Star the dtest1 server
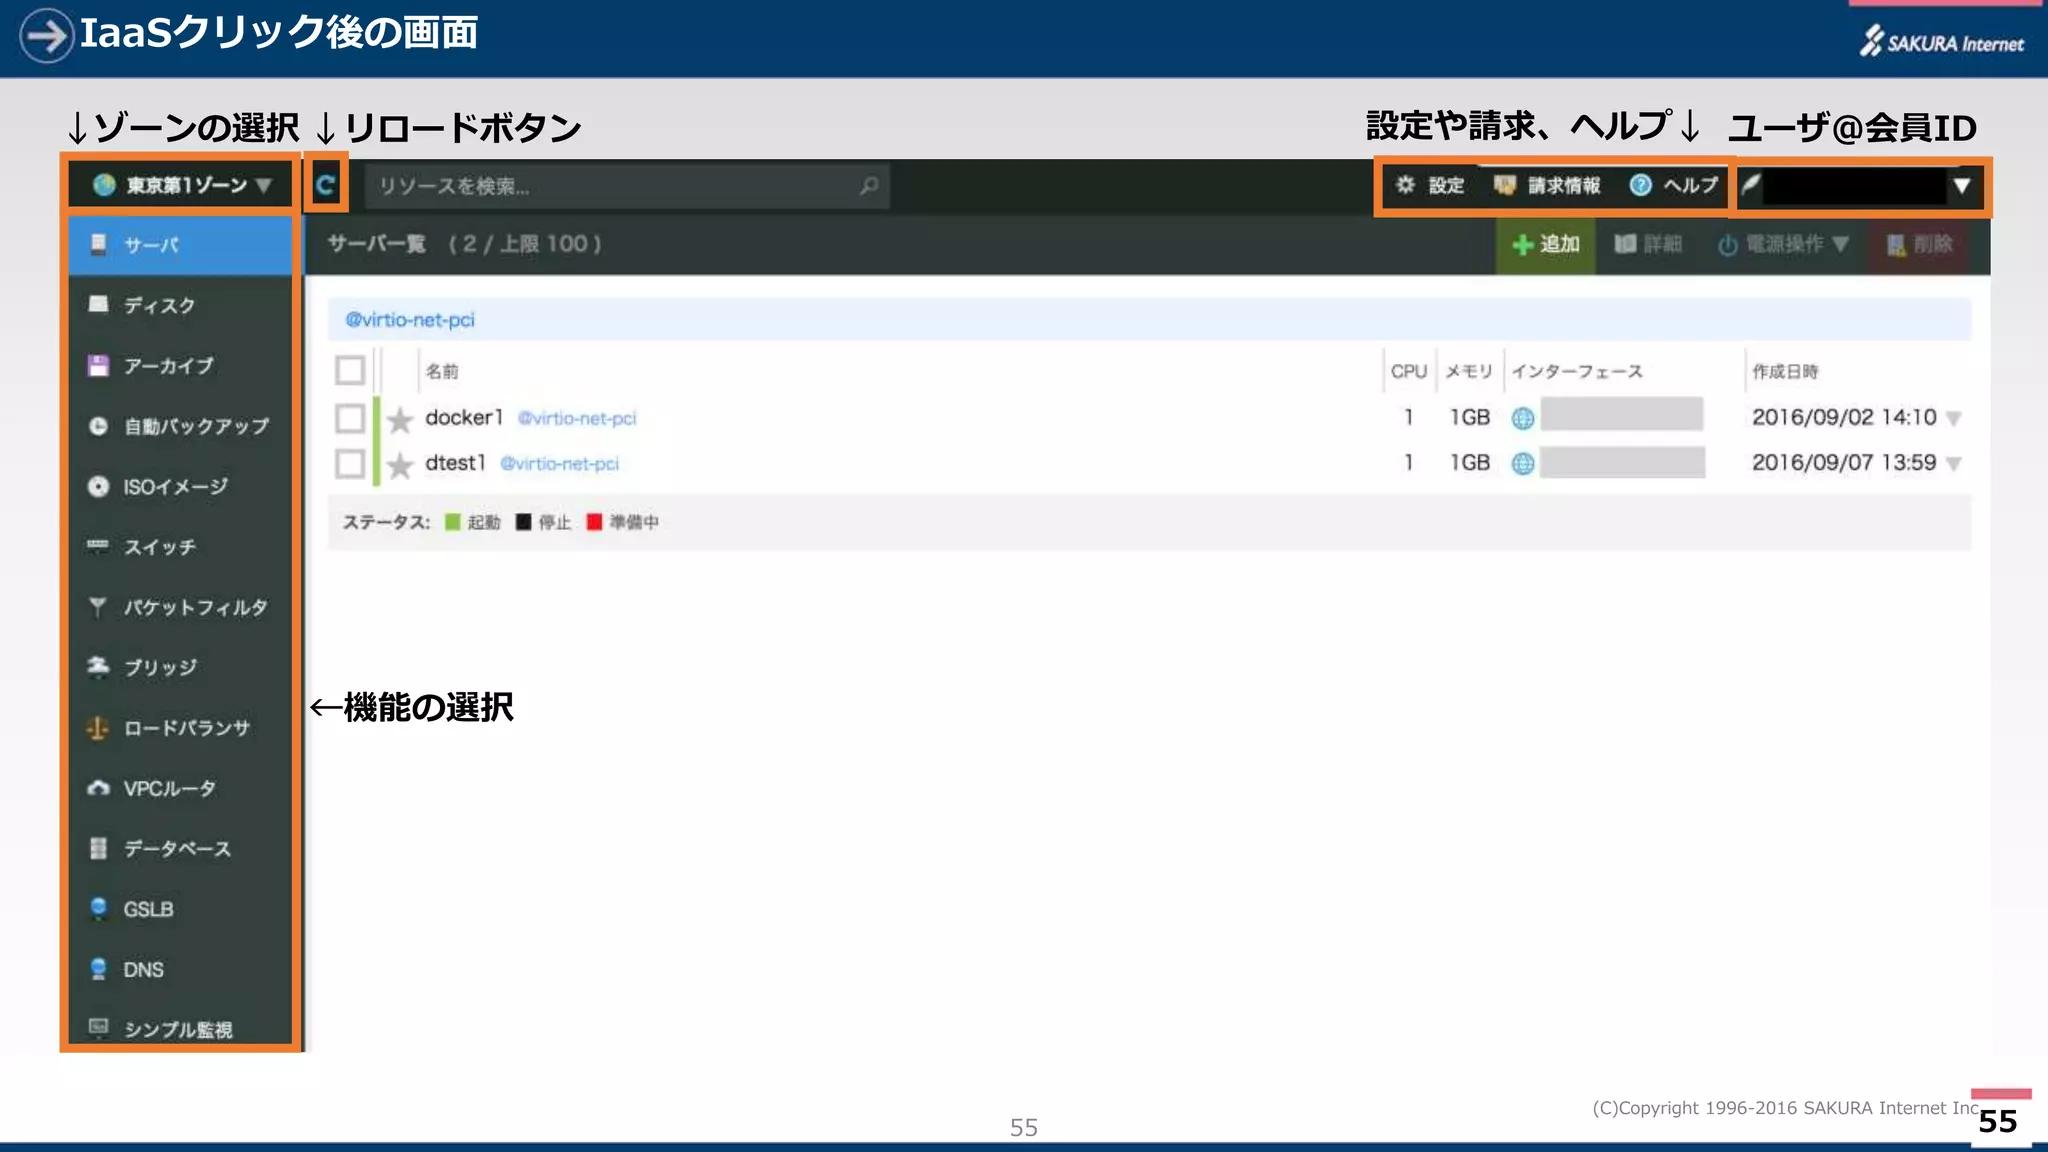This screenshot has height=1152, width=2048. pyautogui.click(x=400, y=465)
